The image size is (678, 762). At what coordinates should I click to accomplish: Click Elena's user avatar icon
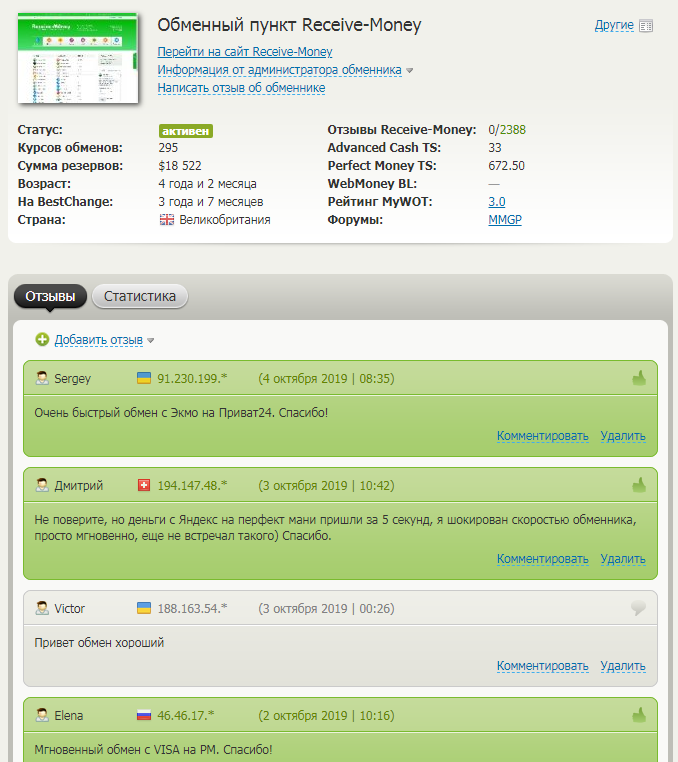coord(42,715)
